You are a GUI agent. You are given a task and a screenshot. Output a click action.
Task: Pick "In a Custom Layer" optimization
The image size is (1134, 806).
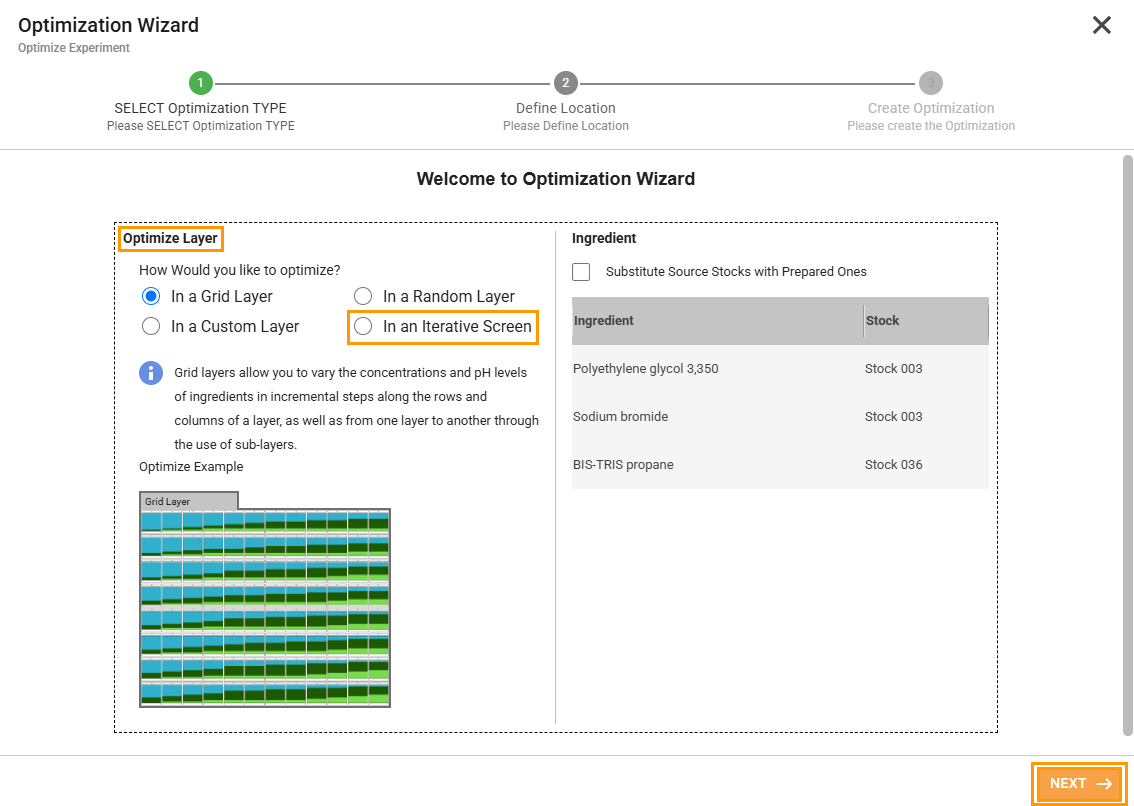coord(151,326)
